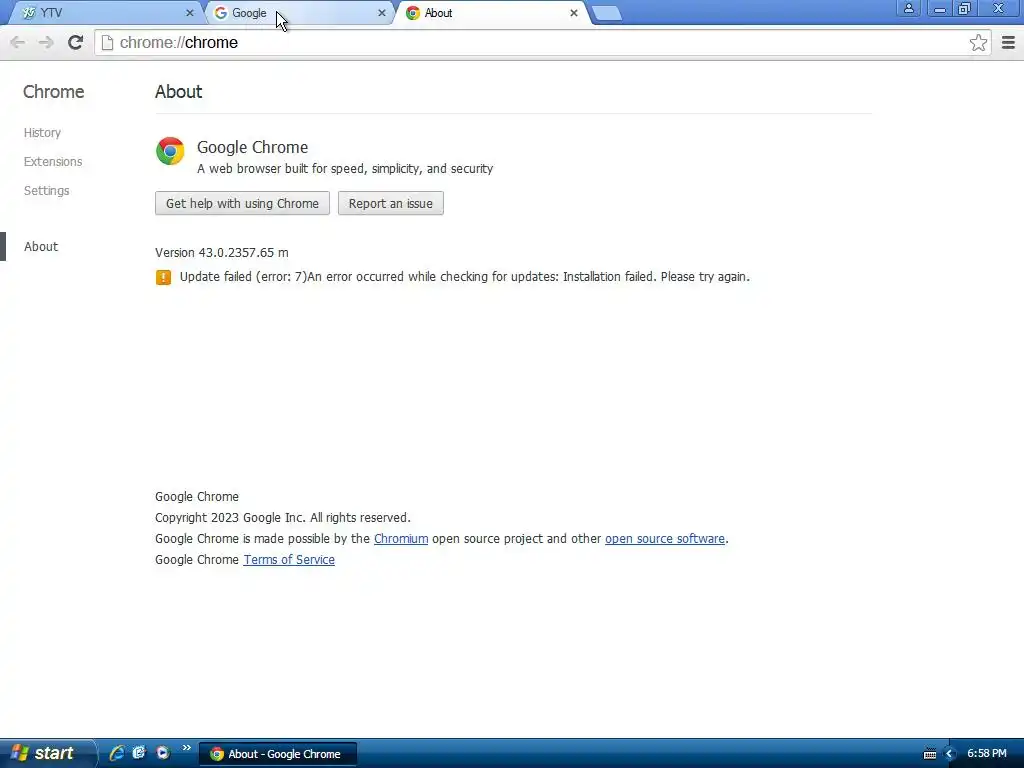Expand the quick launch chevron
Screen dimensions: 1024x768
[x=187, y=748]
